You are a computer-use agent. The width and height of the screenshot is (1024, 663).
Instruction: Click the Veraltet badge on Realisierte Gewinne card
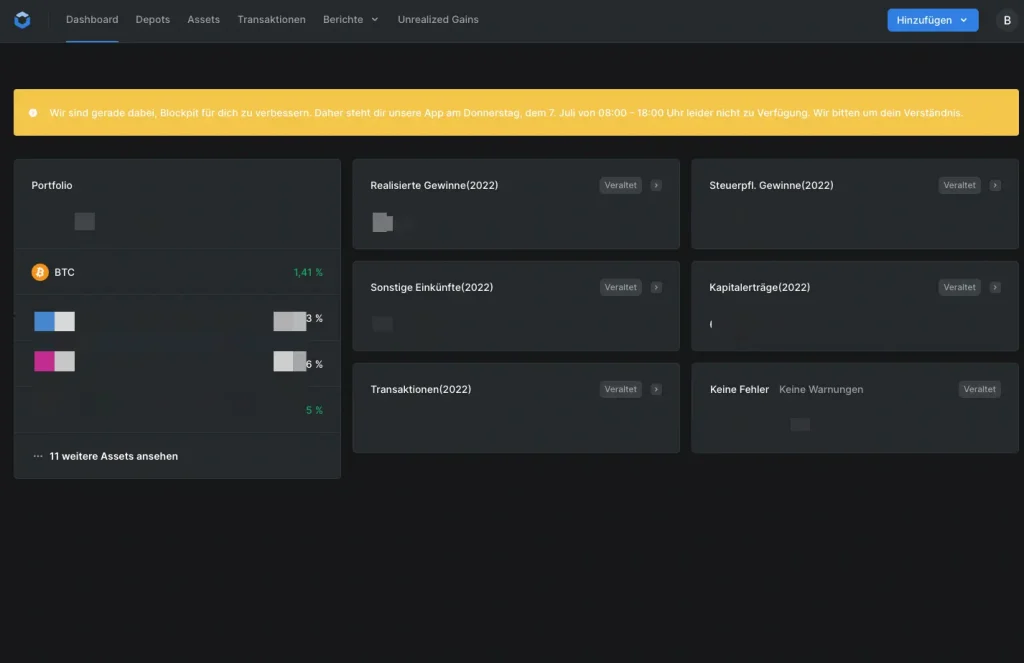620,185
